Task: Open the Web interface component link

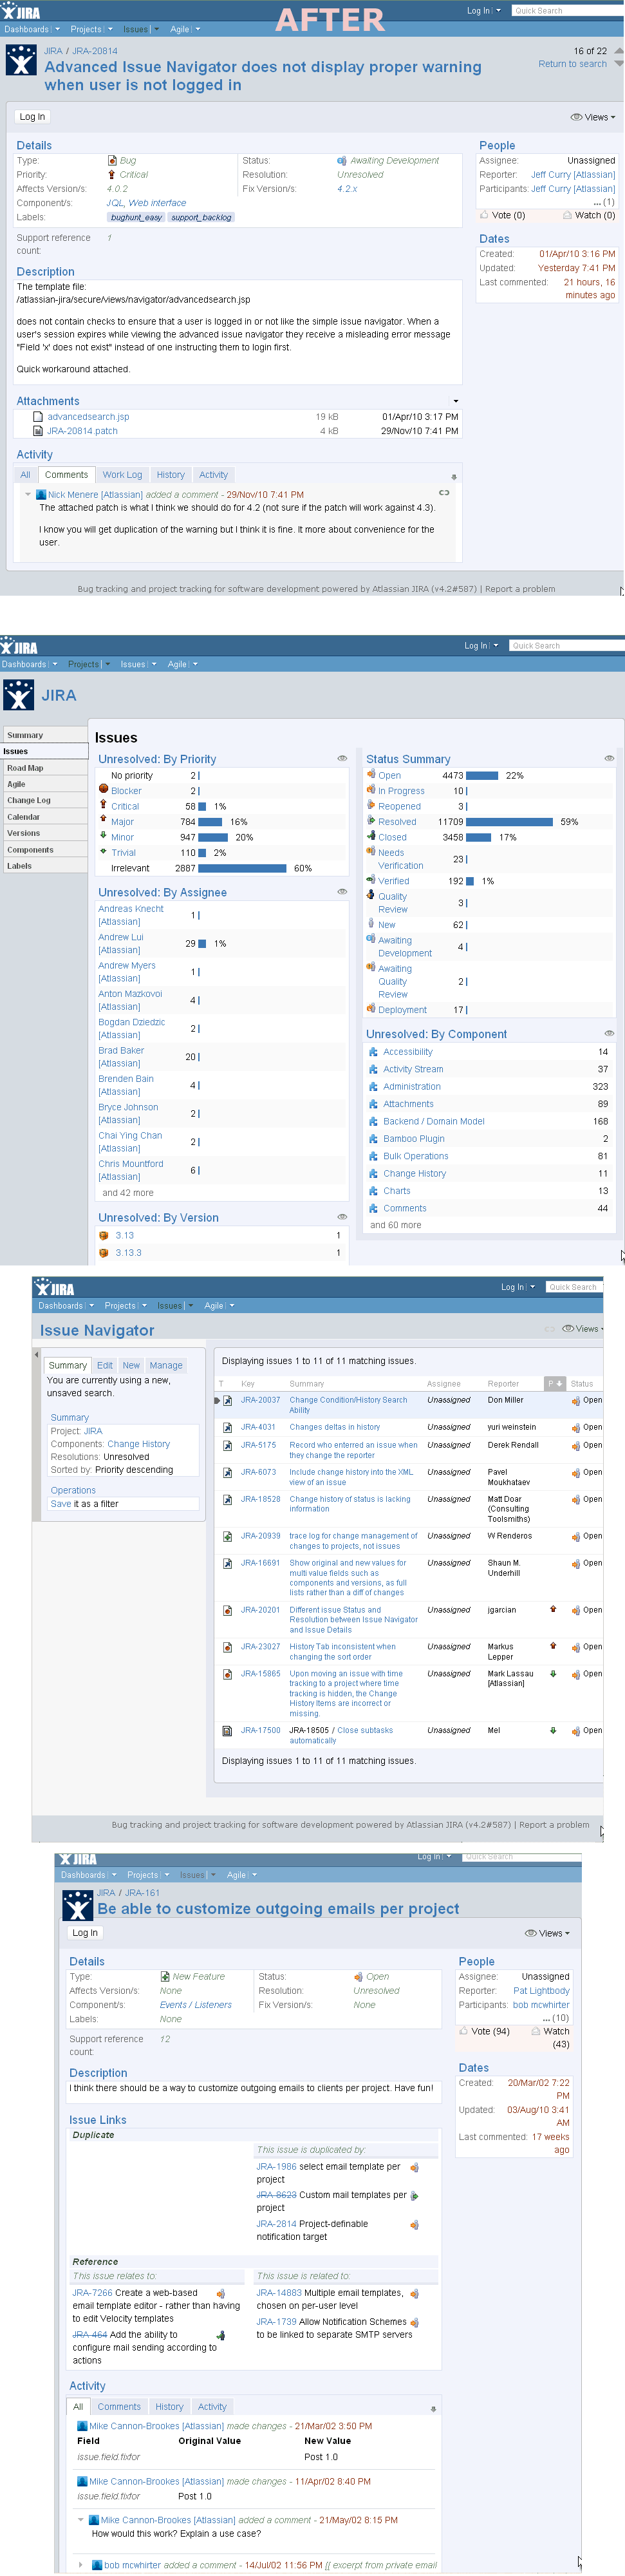Action: 157,203
